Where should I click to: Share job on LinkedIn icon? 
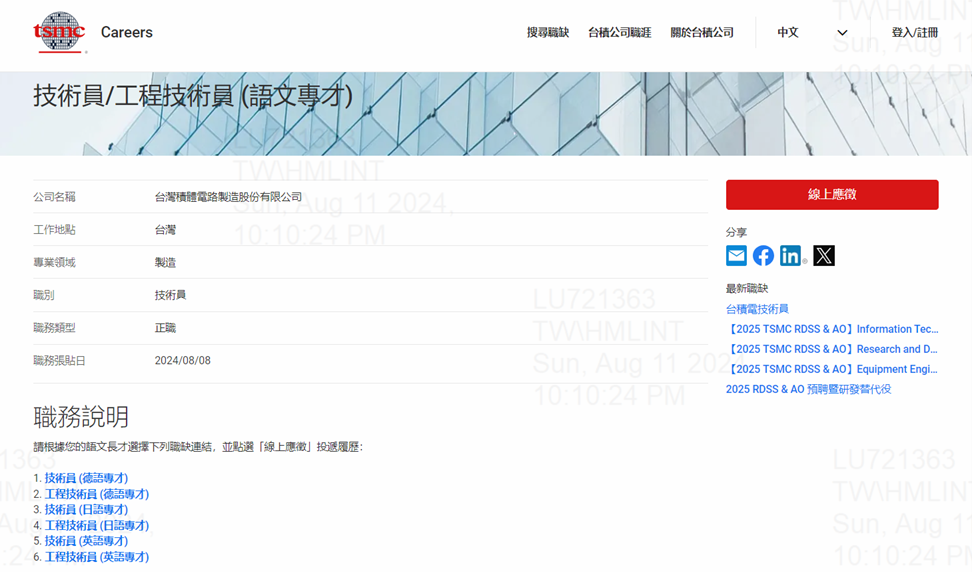[x=790, y=255]
